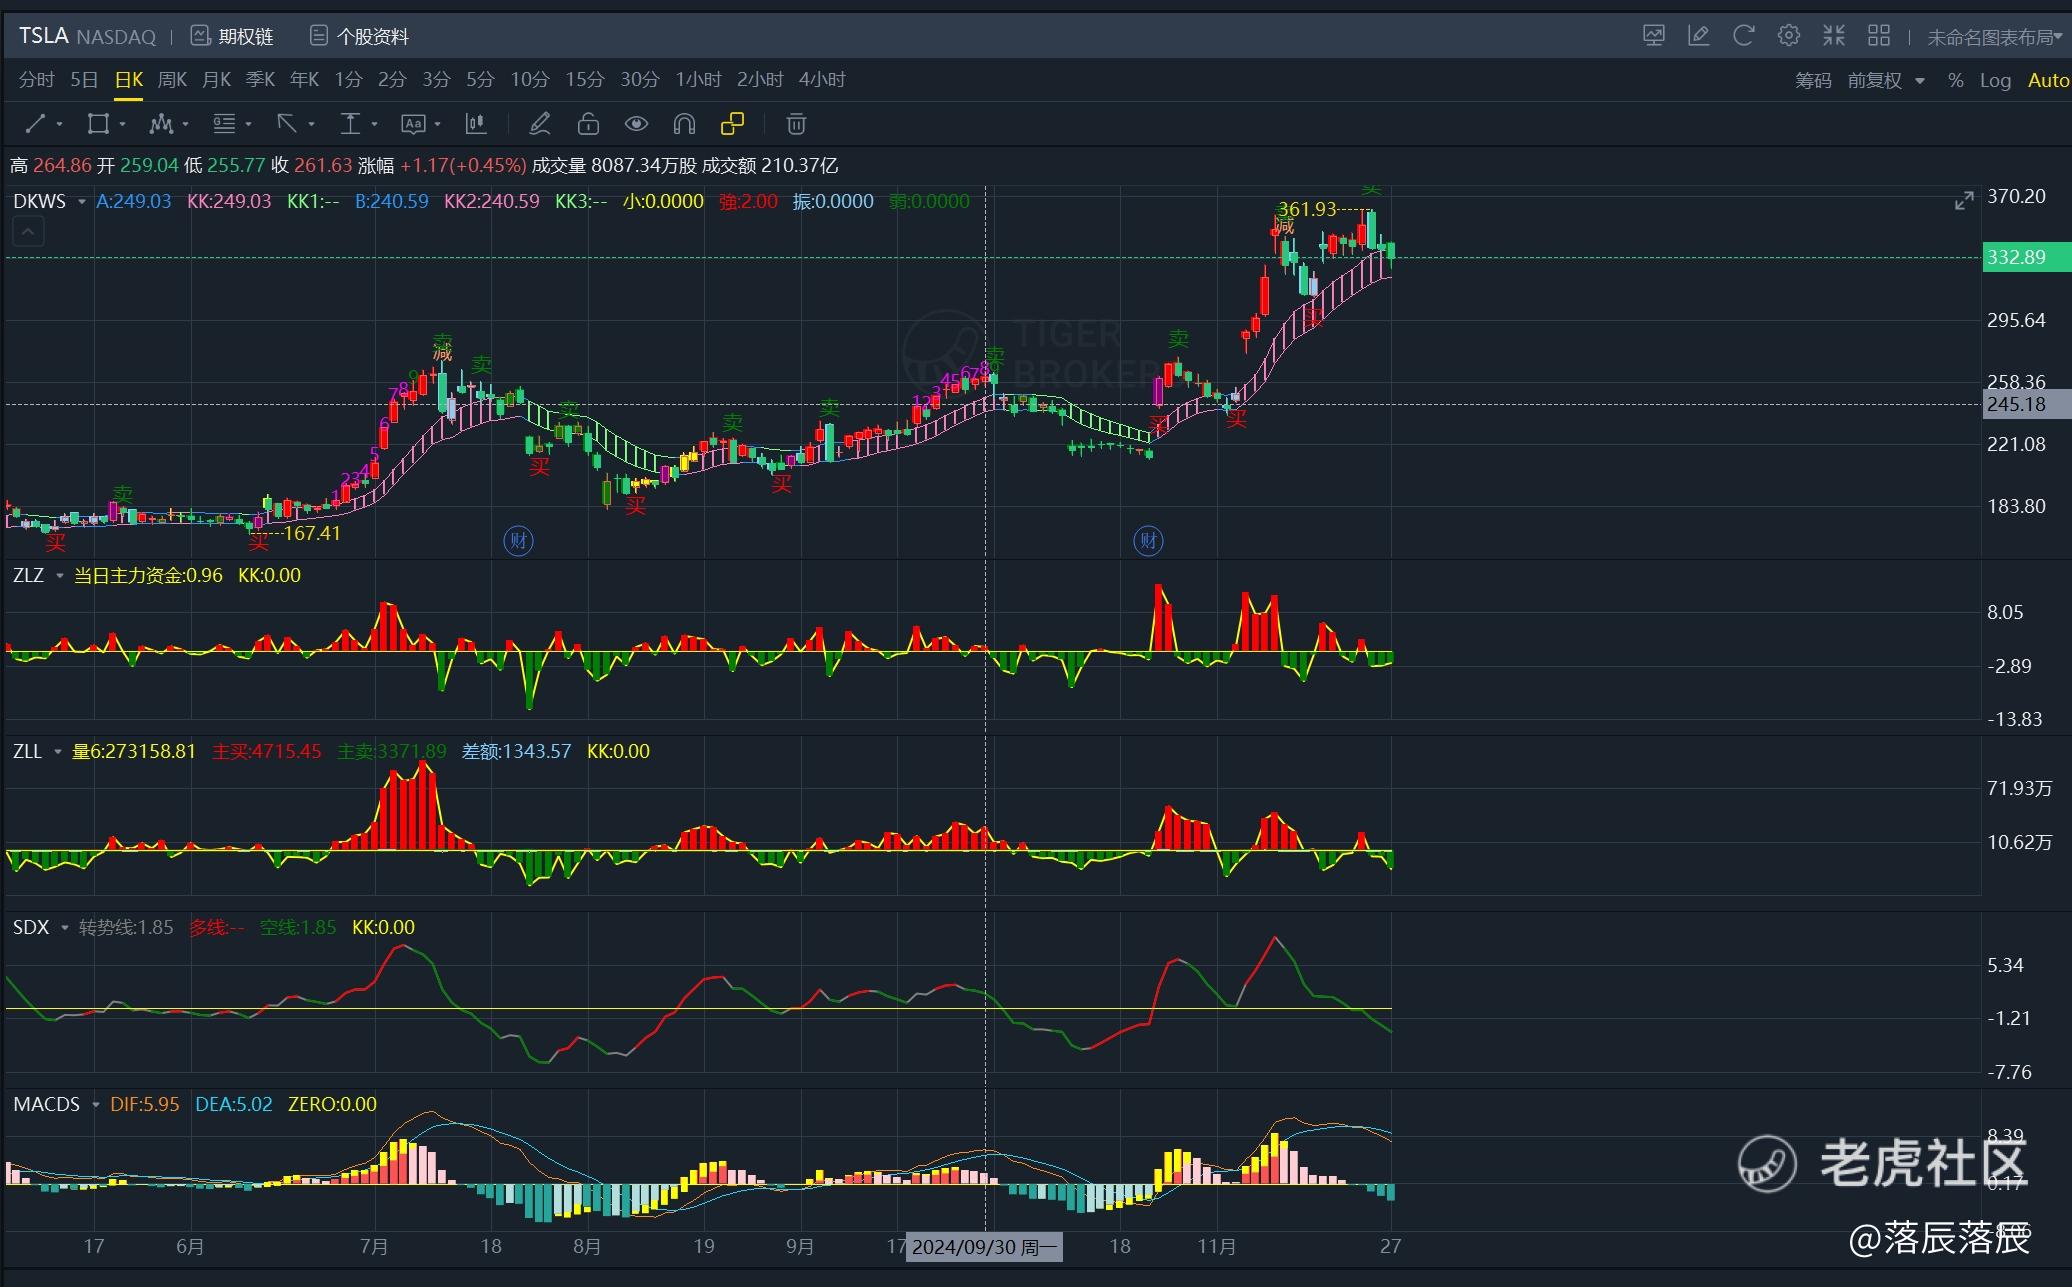
Task: Toggle the drawing lock padlock icon
Action: coord(588,124)
